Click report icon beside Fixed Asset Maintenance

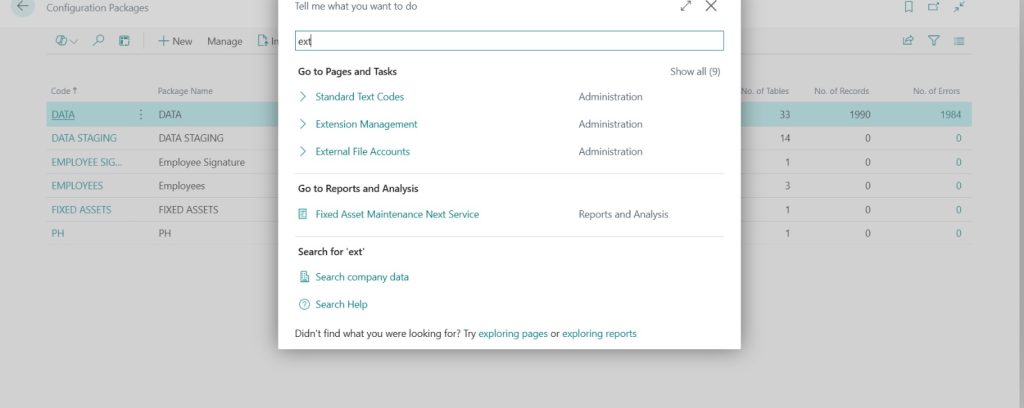(303, 214)
